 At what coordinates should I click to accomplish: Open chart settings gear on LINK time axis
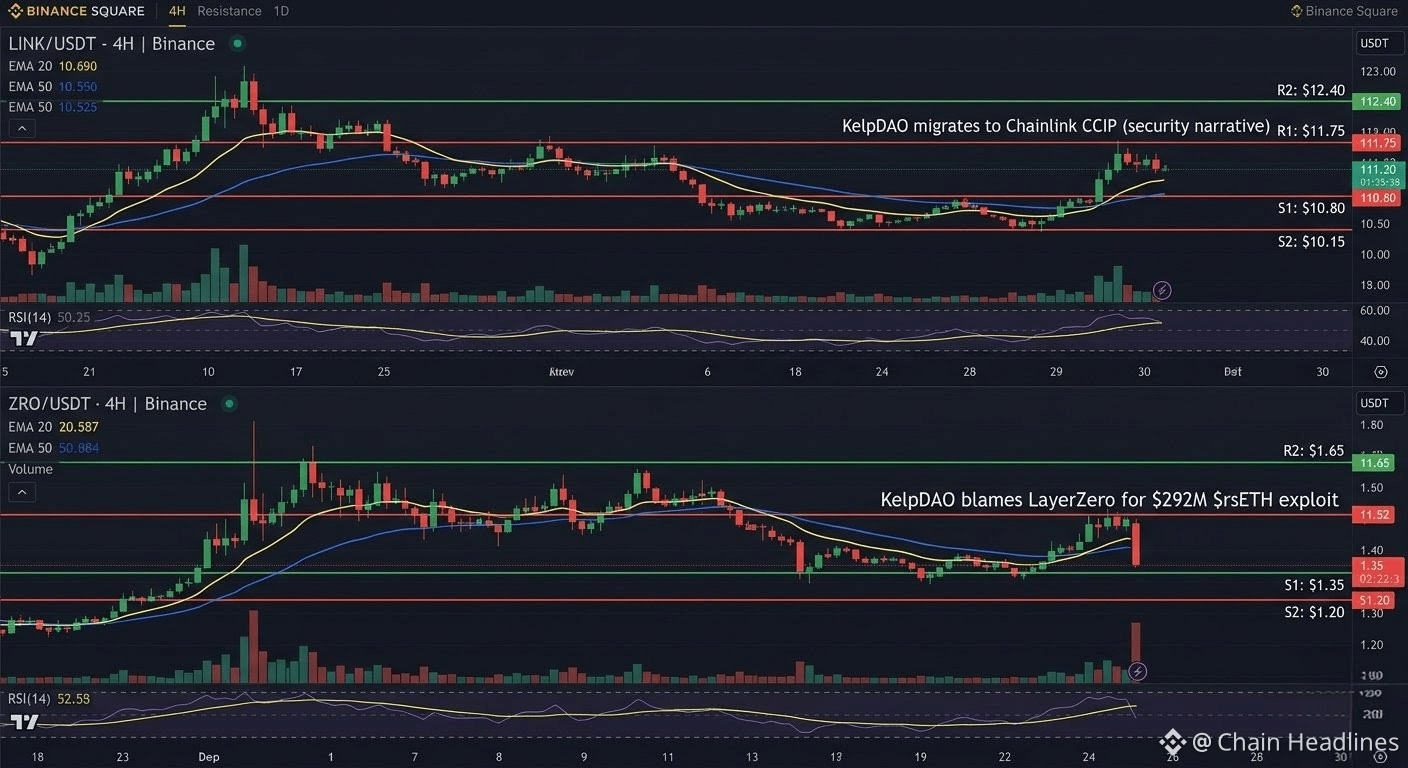pos(1381,371)
